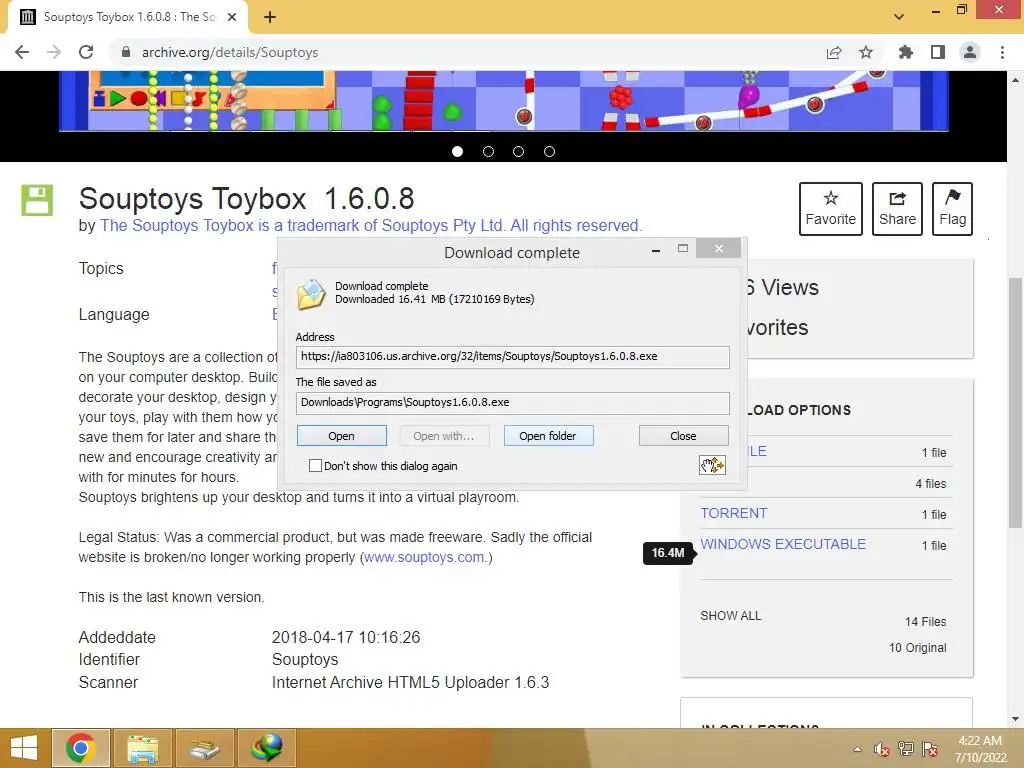Show hidden system tray icons
The width and height of the screenshot is (1024, 768).
click(857, 749)
